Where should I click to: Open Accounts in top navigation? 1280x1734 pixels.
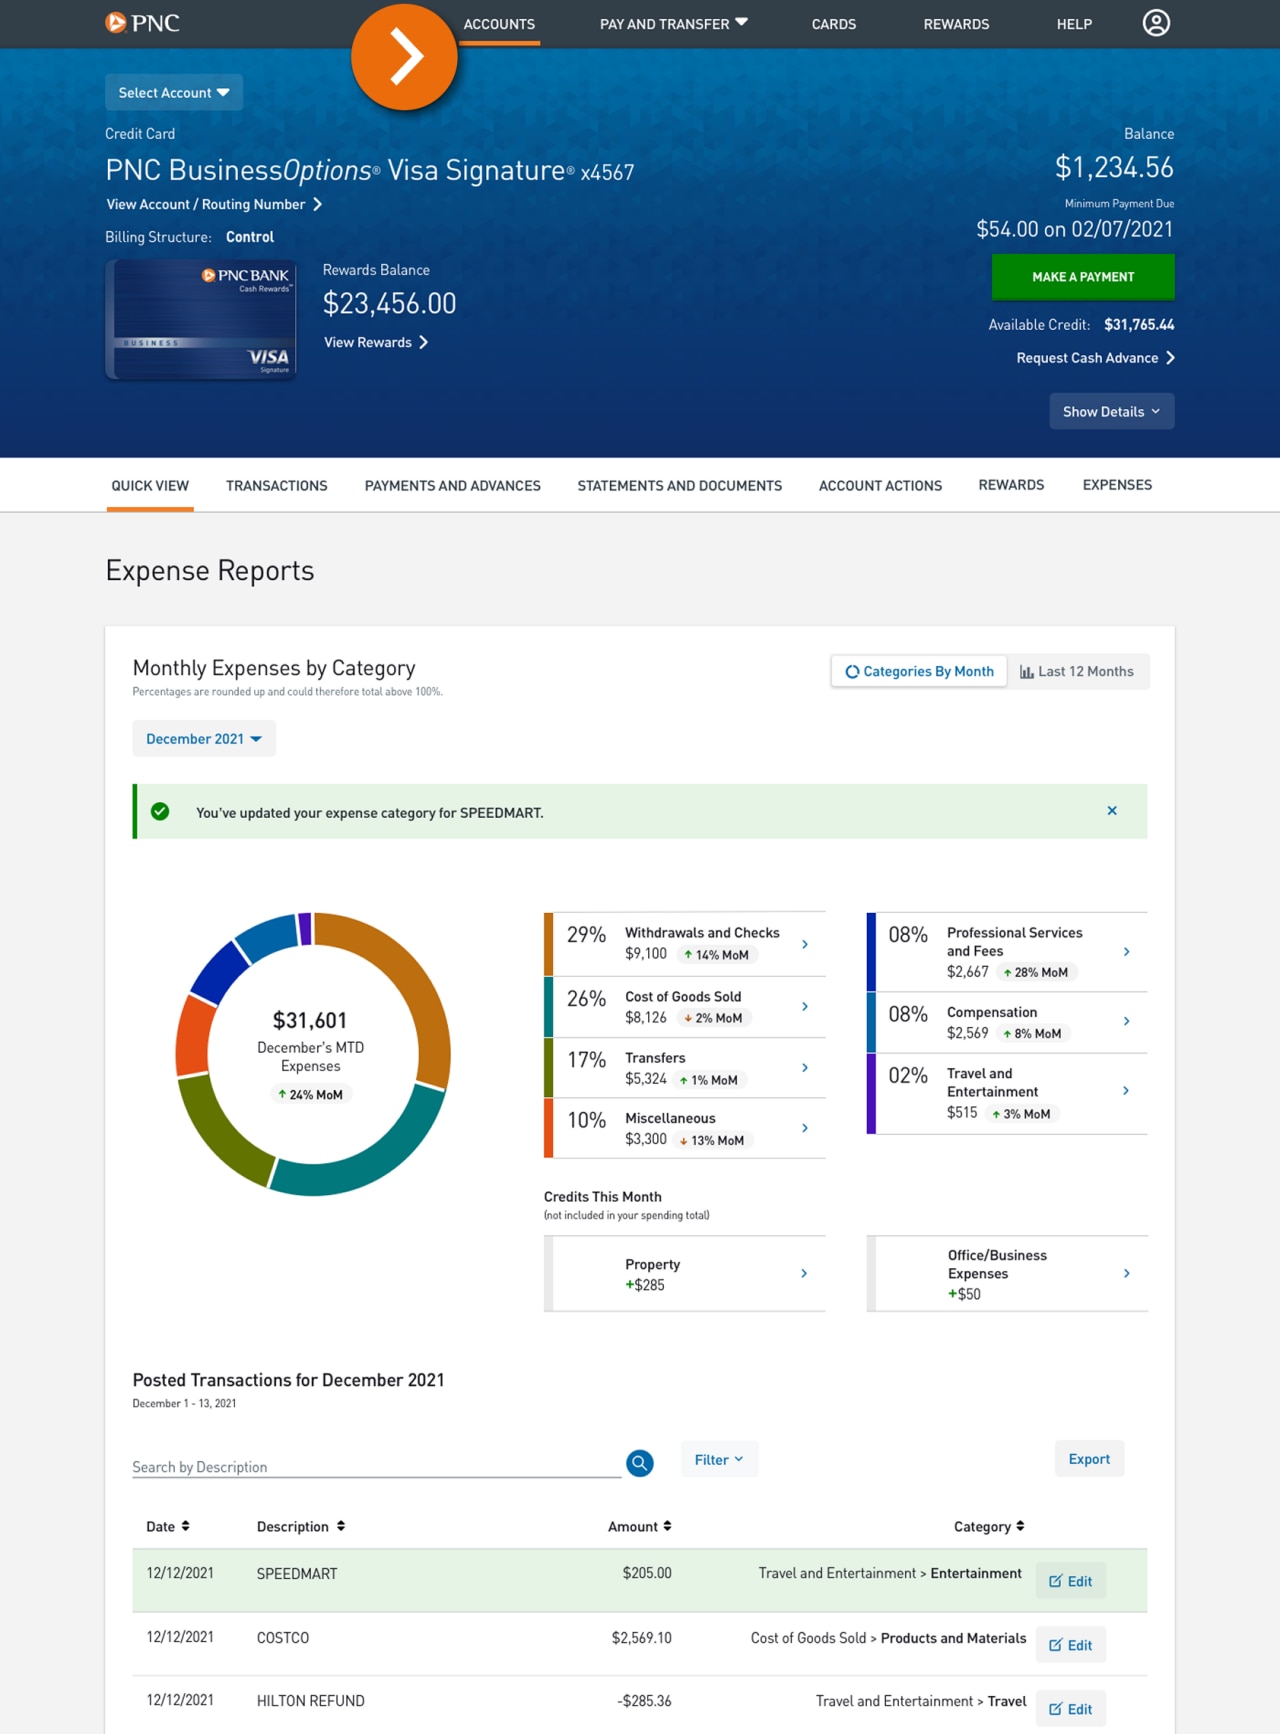[499, 24]
